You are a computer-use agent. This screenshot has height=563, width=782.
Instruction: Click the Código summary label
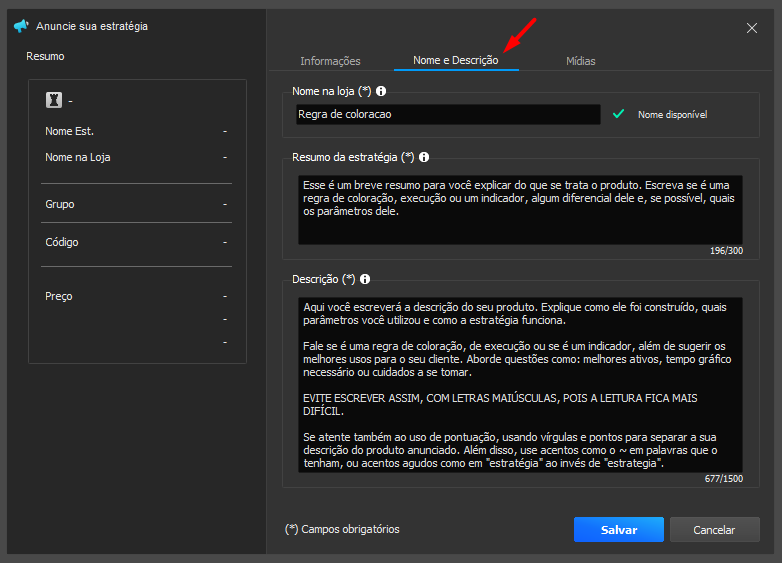[62, 242]
